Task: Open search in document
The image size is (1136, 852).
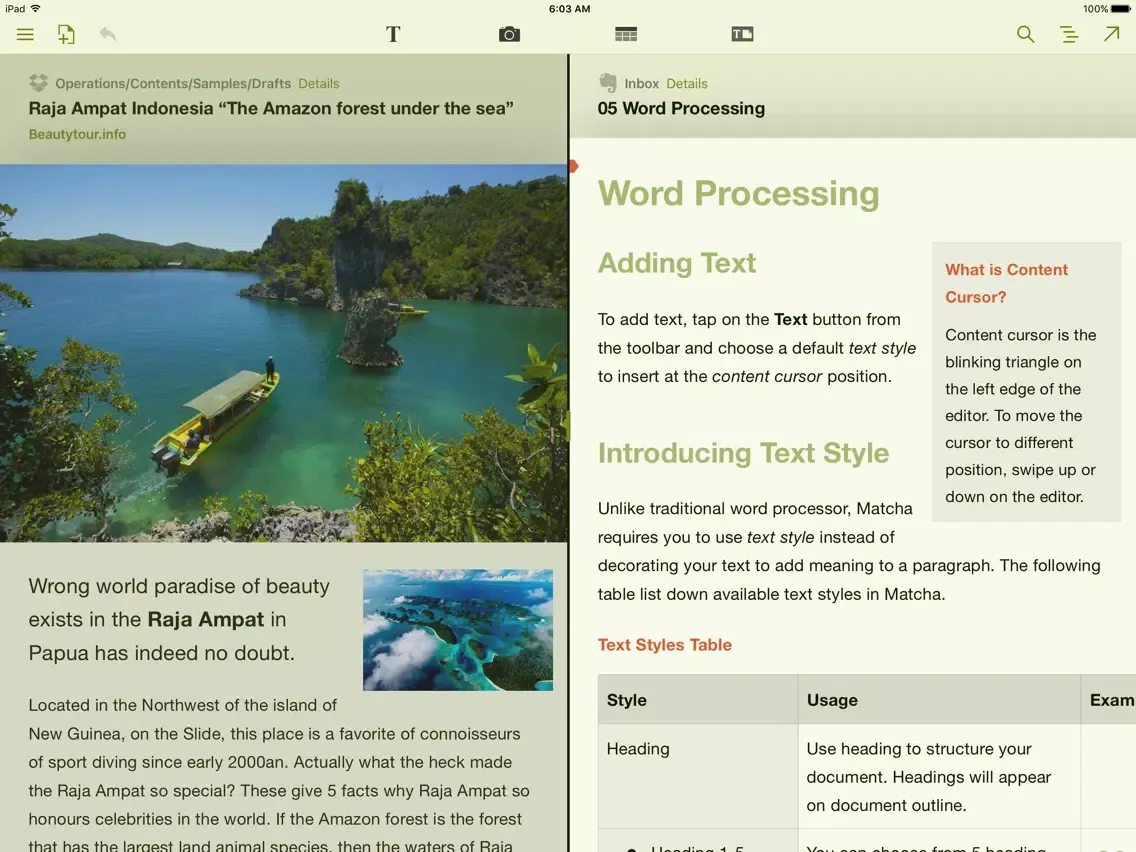Action: pos(1025,34)
